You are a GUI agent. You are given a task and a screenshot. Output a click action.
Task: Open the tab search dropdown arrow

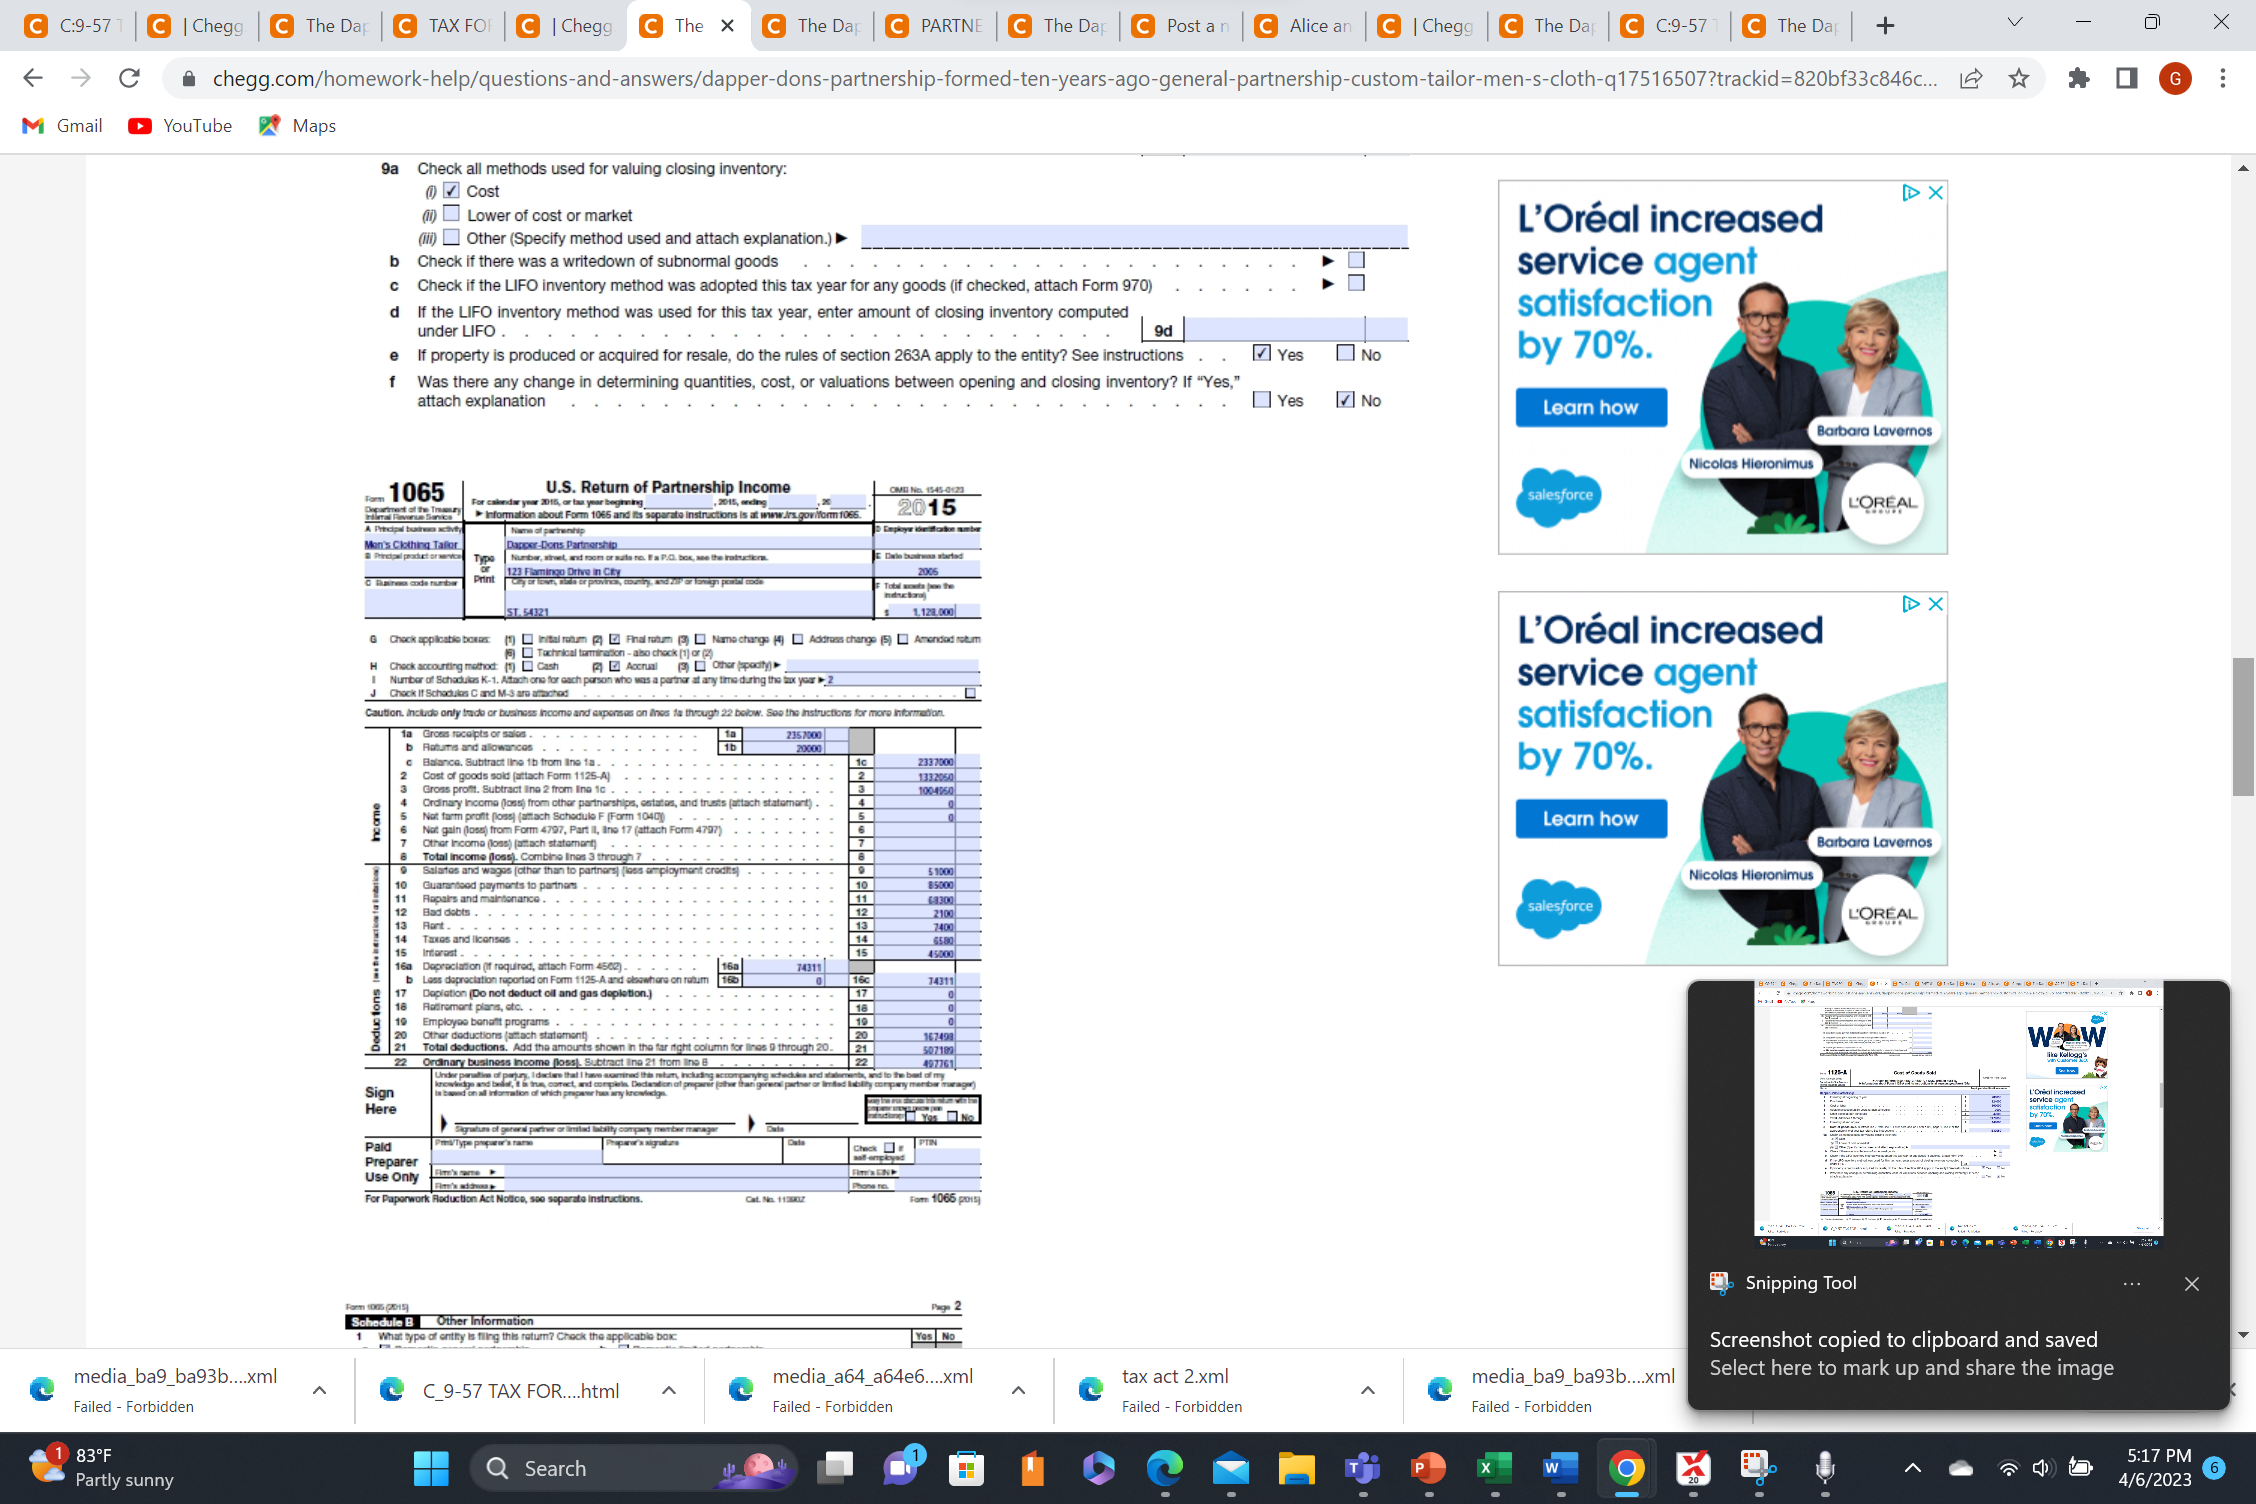(2014, 24)
